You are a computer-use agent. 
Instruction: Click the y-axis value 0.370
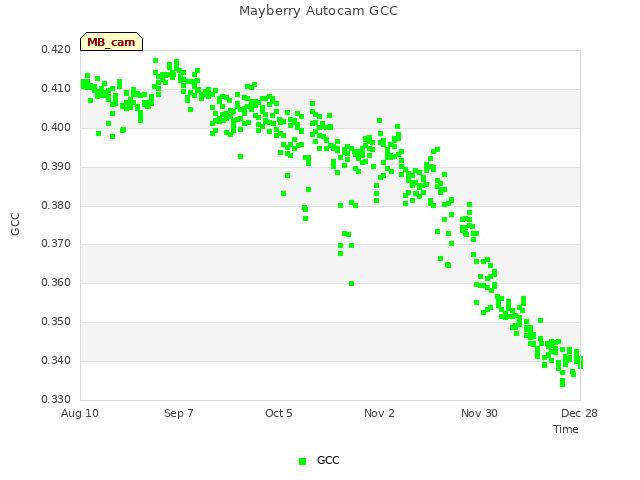(56, 244)
